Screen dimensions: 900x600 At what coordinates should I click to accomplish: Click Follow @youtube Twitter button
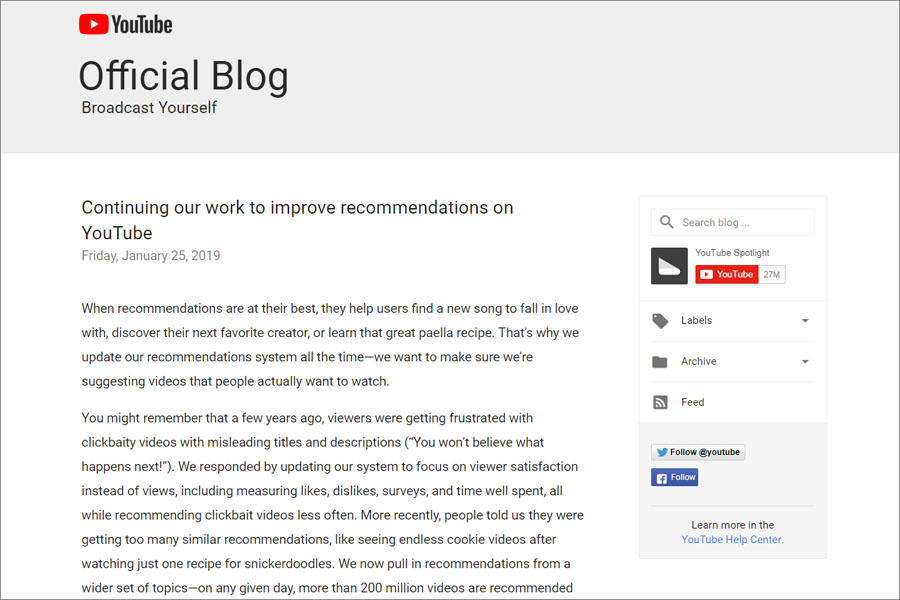point(698,452)
